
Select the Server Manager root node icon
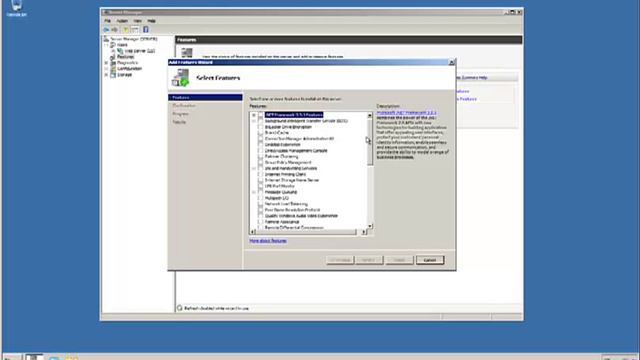[x=106, y=39]
